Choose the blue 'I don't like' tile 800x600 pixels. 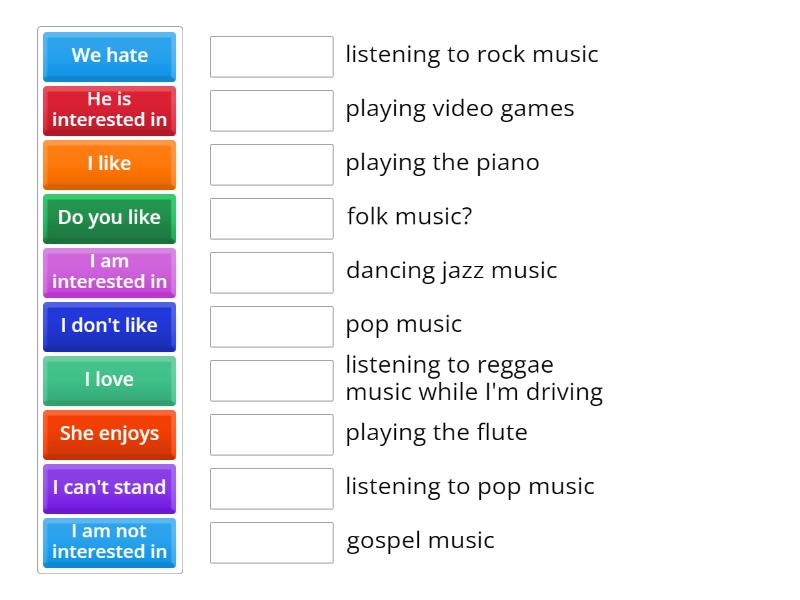click(x=109, y=326)
